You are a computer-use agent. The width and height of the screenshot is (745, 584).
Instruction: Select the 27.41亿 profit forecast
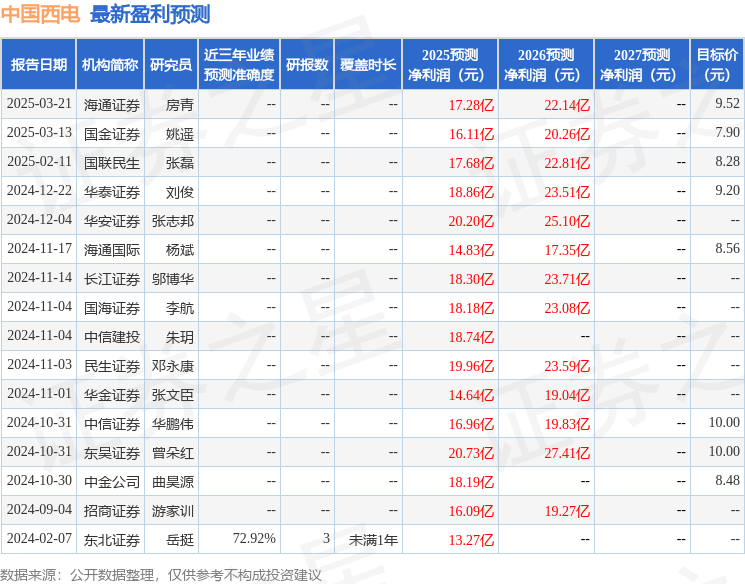tap(567, 453)
